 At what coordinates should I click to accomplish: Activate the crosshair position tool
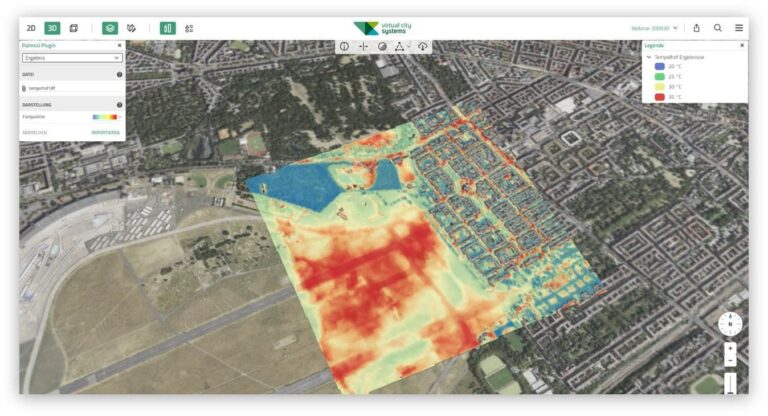(x=363, y=47)
